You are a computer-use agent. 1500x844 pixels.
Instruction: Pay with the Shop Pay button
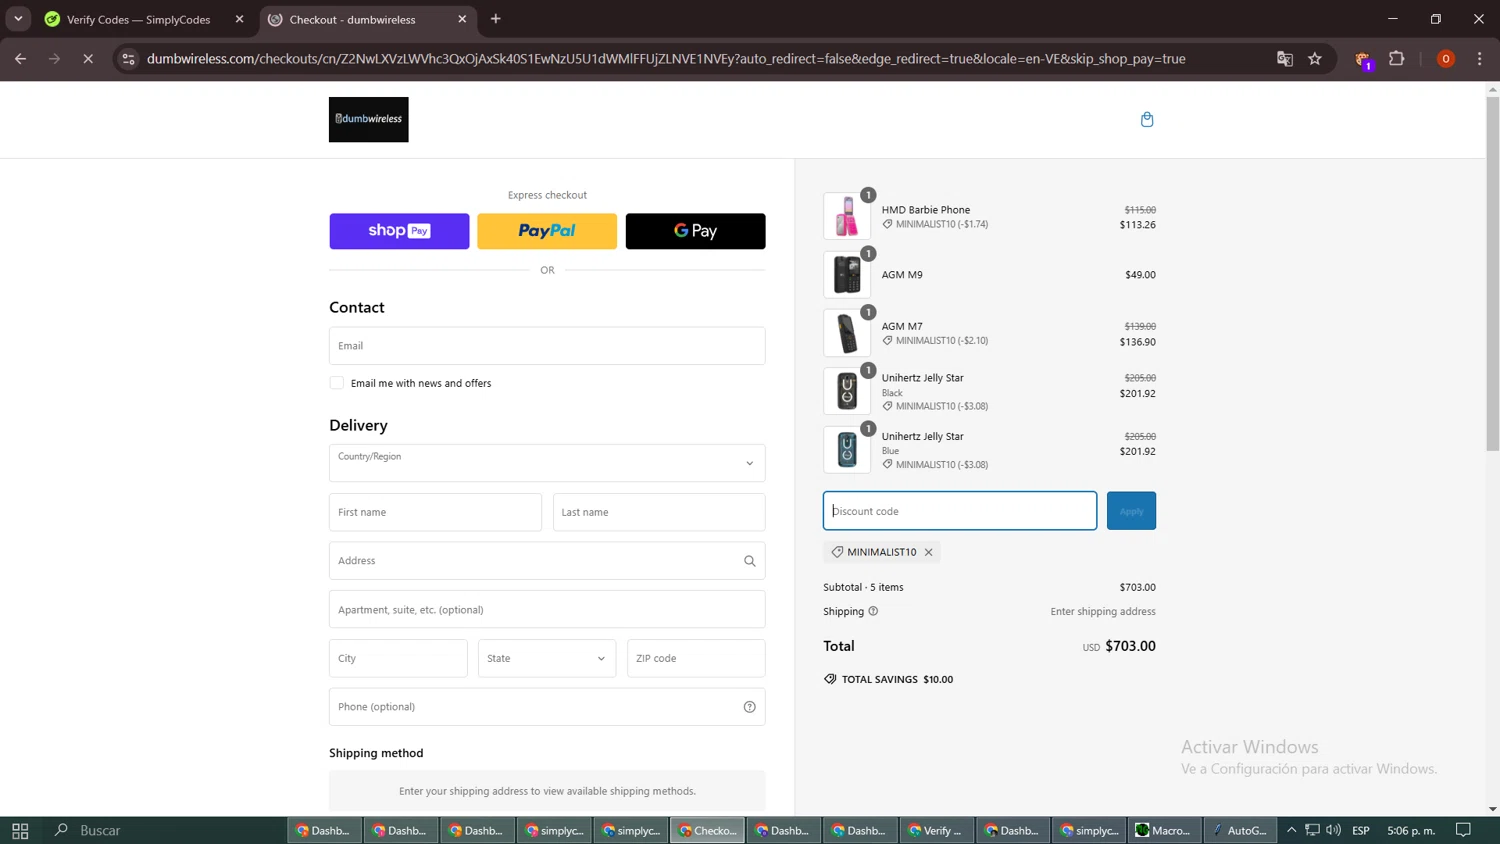399,231
